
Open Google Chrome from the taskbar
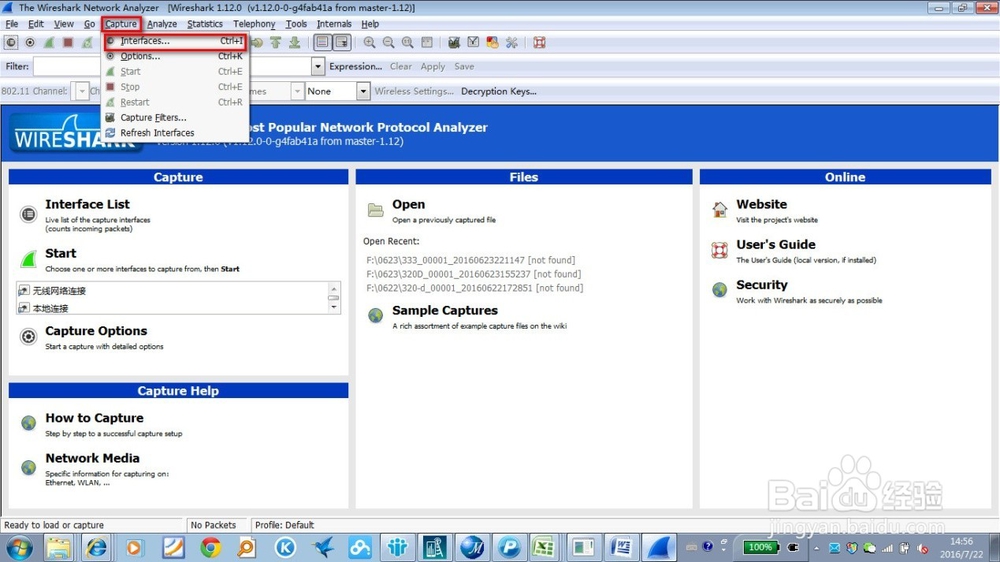coord(210,548)
